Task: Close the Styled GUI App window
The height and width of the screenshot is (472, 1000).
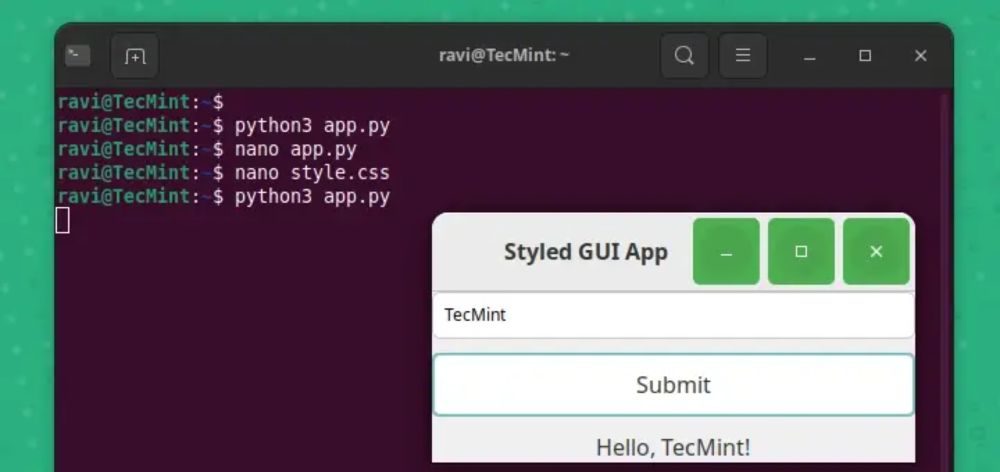Action: (876, 251)
